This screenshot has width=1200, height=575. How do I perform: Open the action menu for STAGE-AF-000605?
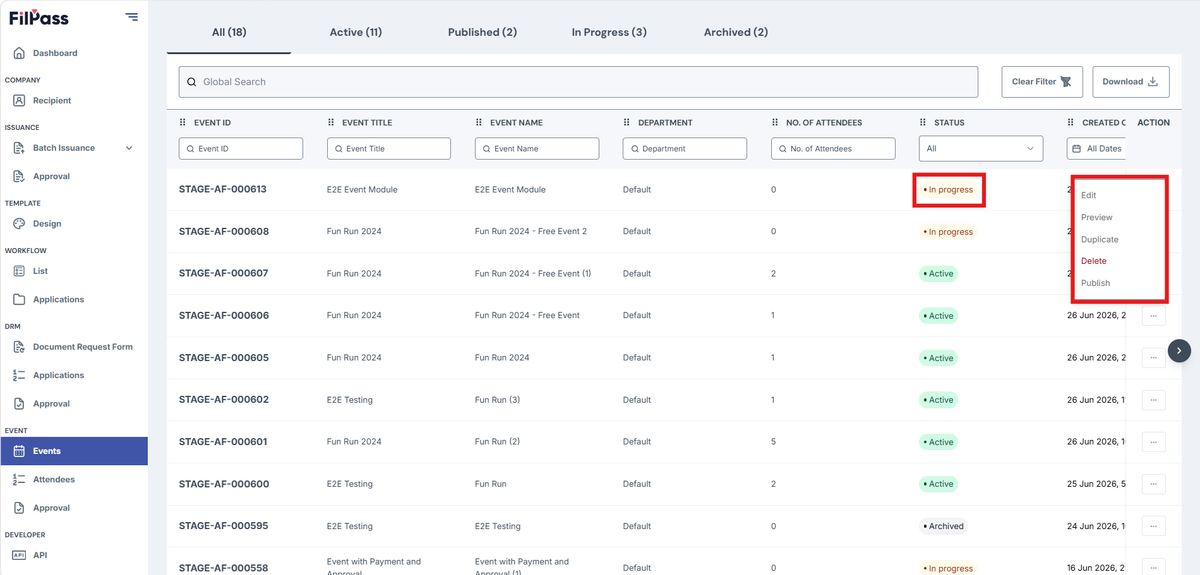tap(1153, 358)
